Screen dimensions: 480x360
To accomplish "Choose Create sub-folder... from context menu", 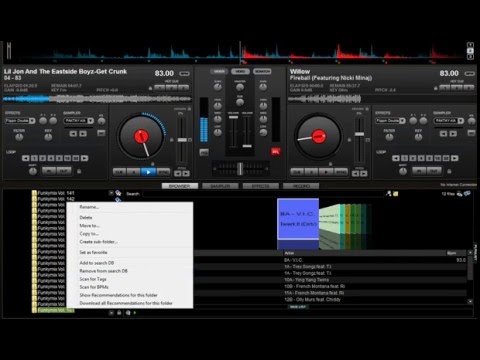I will click(99, 242).
